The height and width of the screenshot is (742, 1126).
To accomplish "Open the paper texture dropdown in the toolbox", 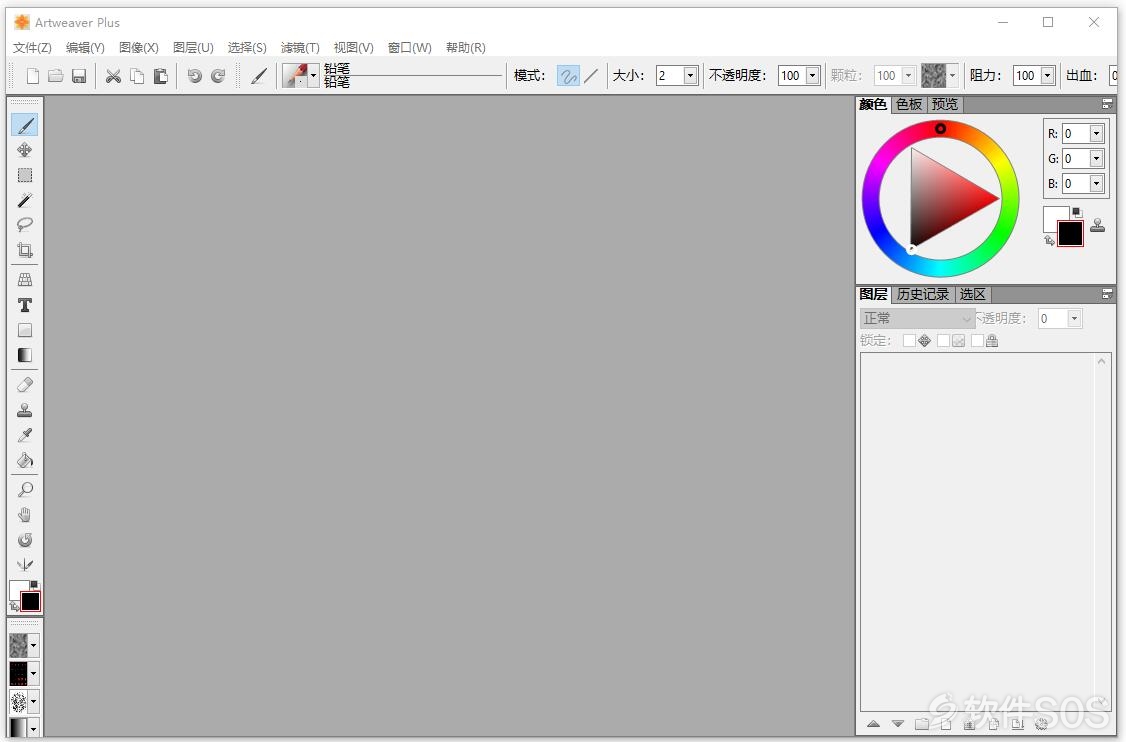I will (33, 645).
